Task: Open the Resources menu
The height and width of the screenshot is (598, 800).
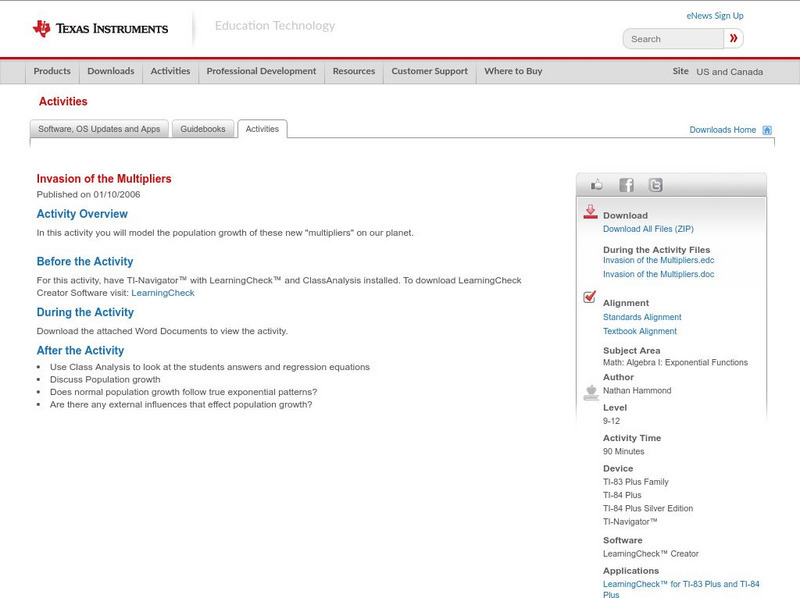Action: [354, 71]
